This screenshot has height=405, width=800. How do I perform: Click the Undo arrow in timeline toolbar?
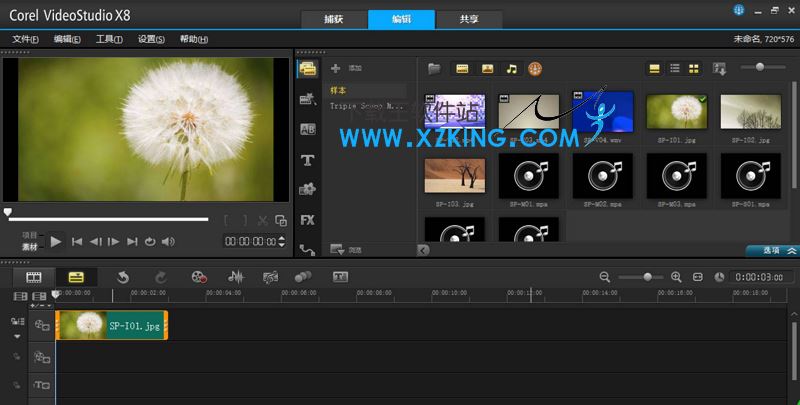(122, 277)
